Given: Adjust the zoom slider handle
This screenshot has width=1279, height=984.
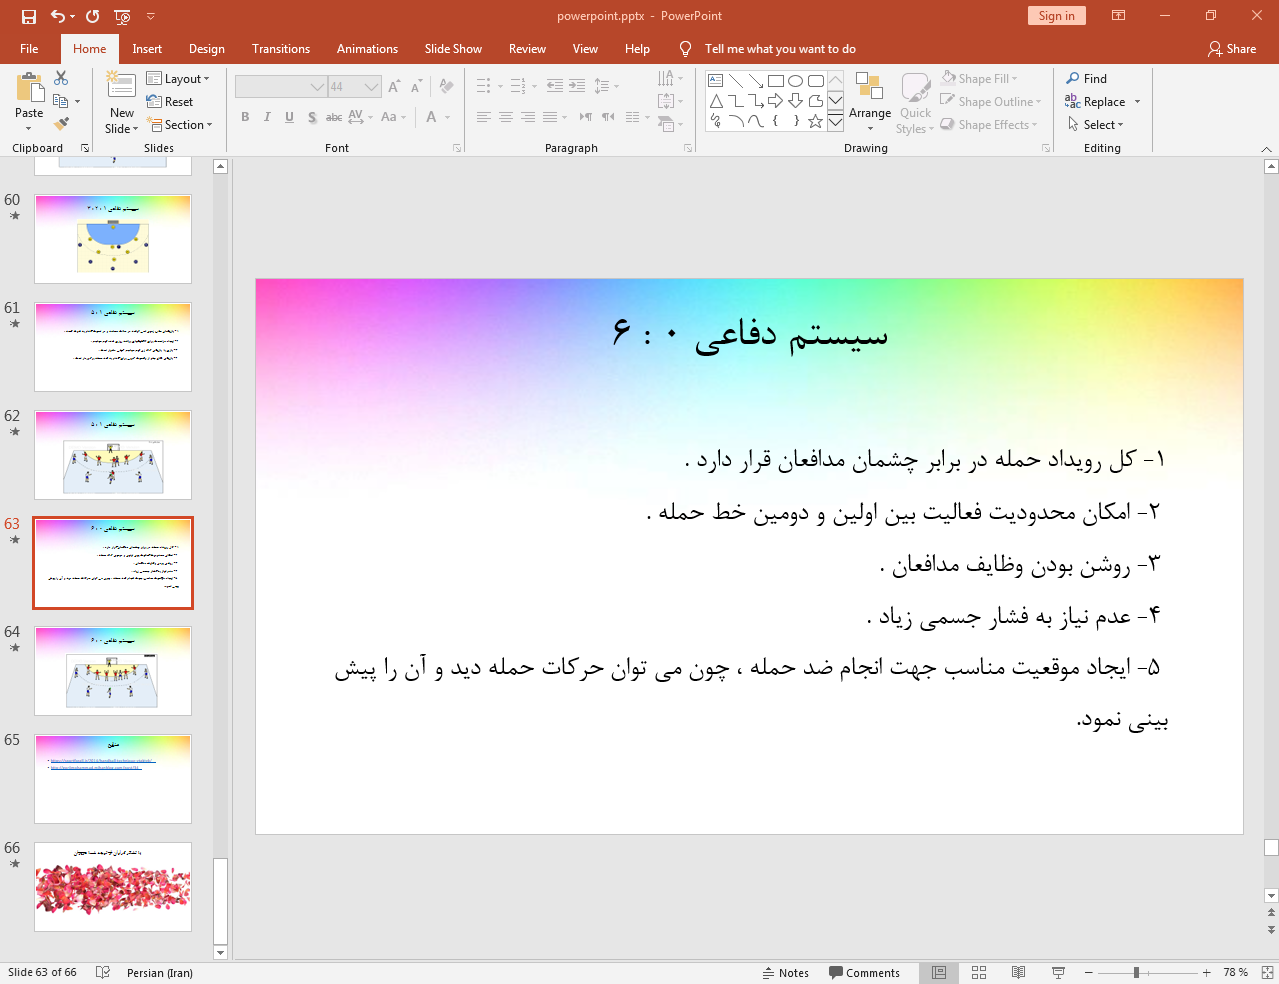Looking at the screenshot, I should [x=1136, y=972].
